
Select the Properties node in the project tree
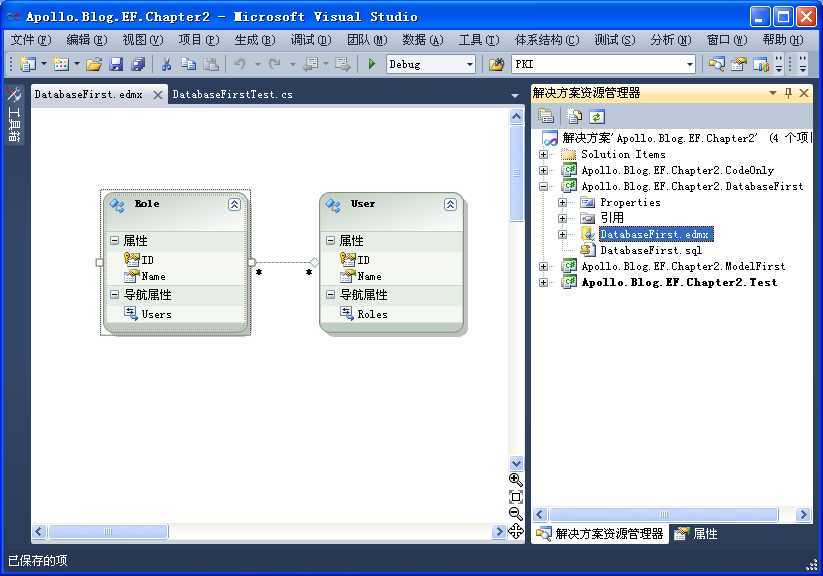pos(630,202)
